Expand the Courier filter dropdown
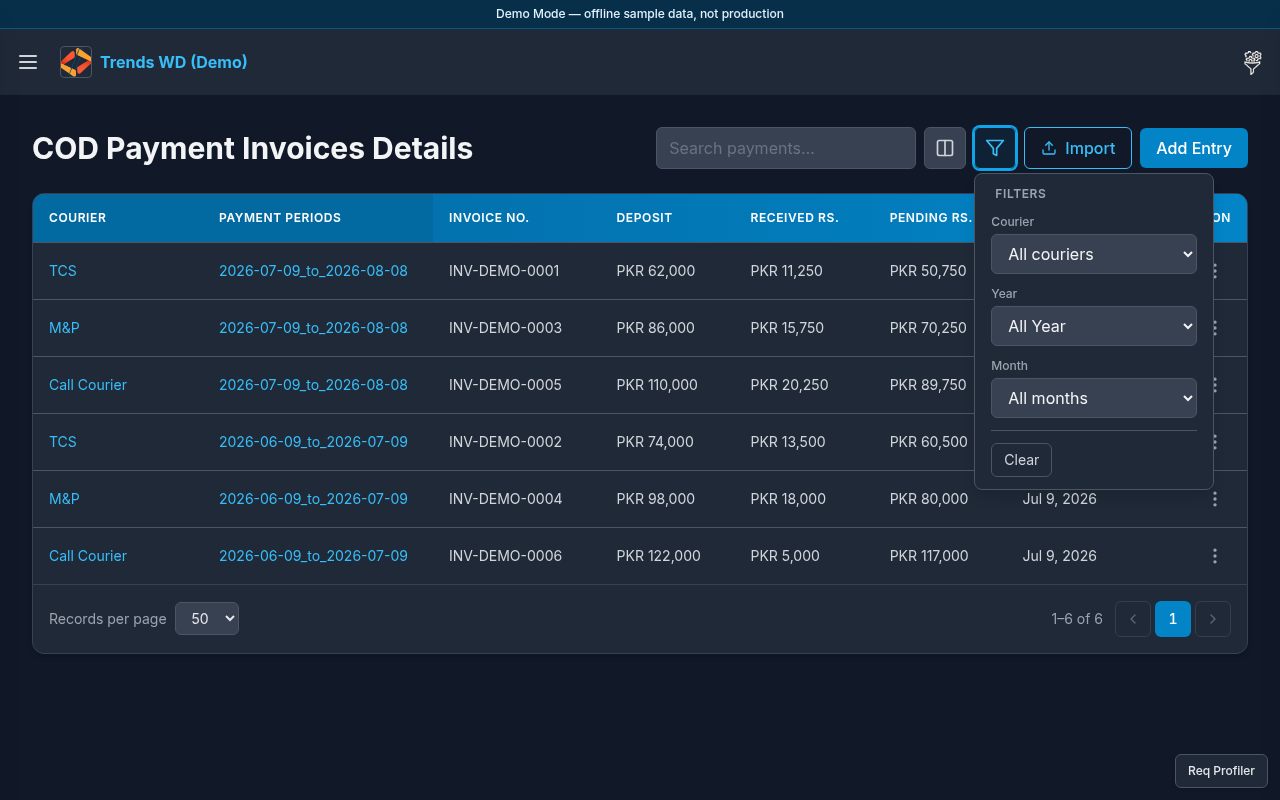Viewport: 1280px width, 800px height. click(x=1094, y=254)
